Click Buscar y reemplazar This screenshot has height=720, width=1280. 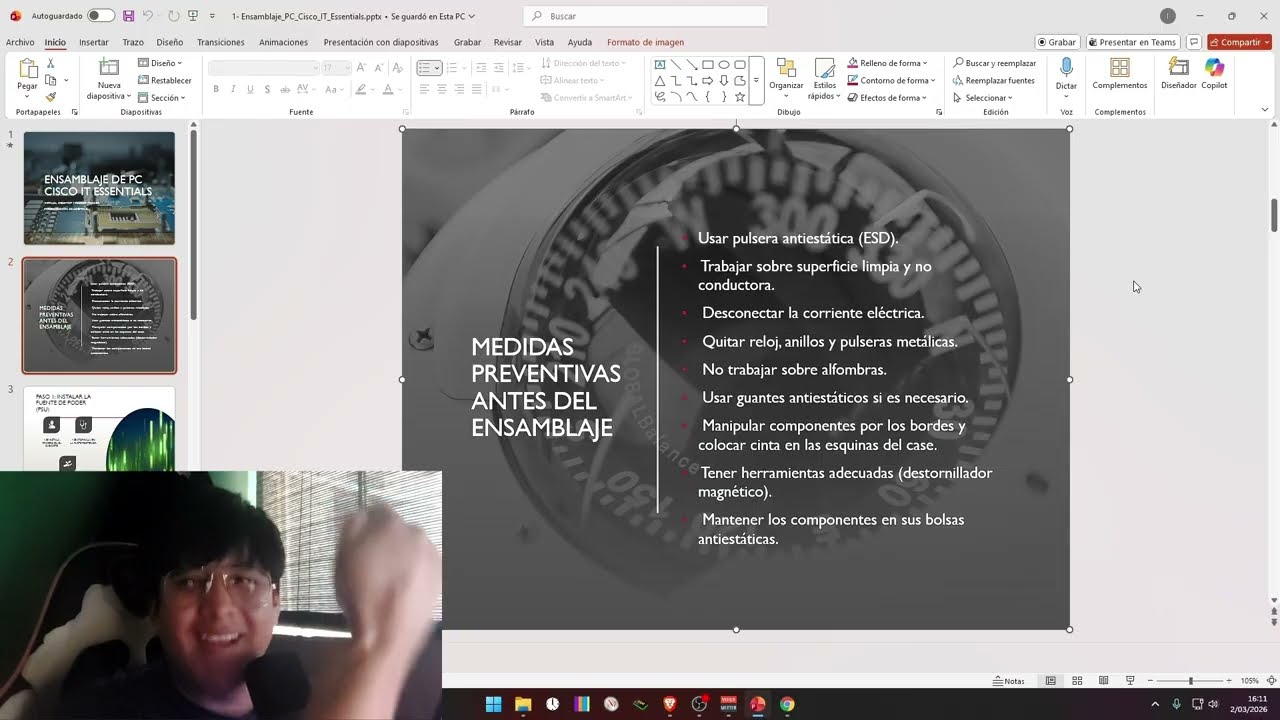click(994, 63)
